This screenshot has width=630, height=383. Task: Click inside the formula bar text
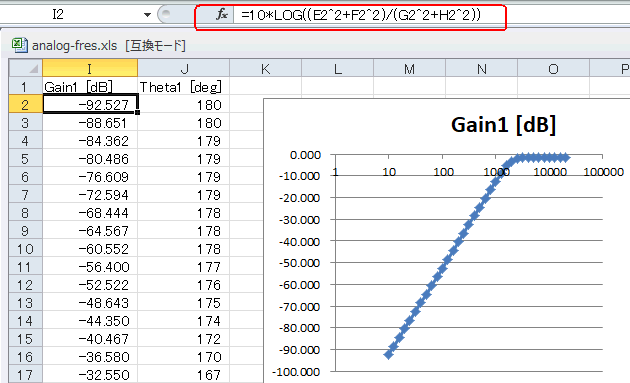click(x=360, y=15)
